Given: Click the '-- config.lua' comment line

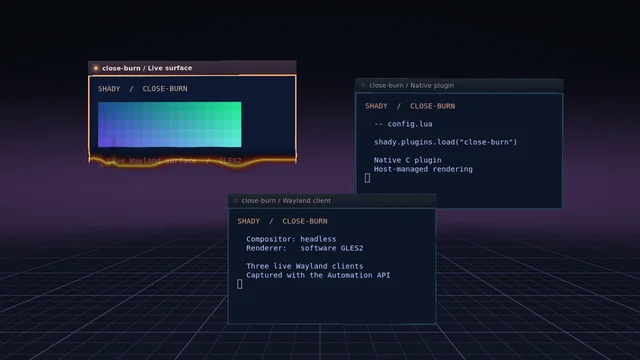Looking at the screenshot, I should tap(403, 124).
